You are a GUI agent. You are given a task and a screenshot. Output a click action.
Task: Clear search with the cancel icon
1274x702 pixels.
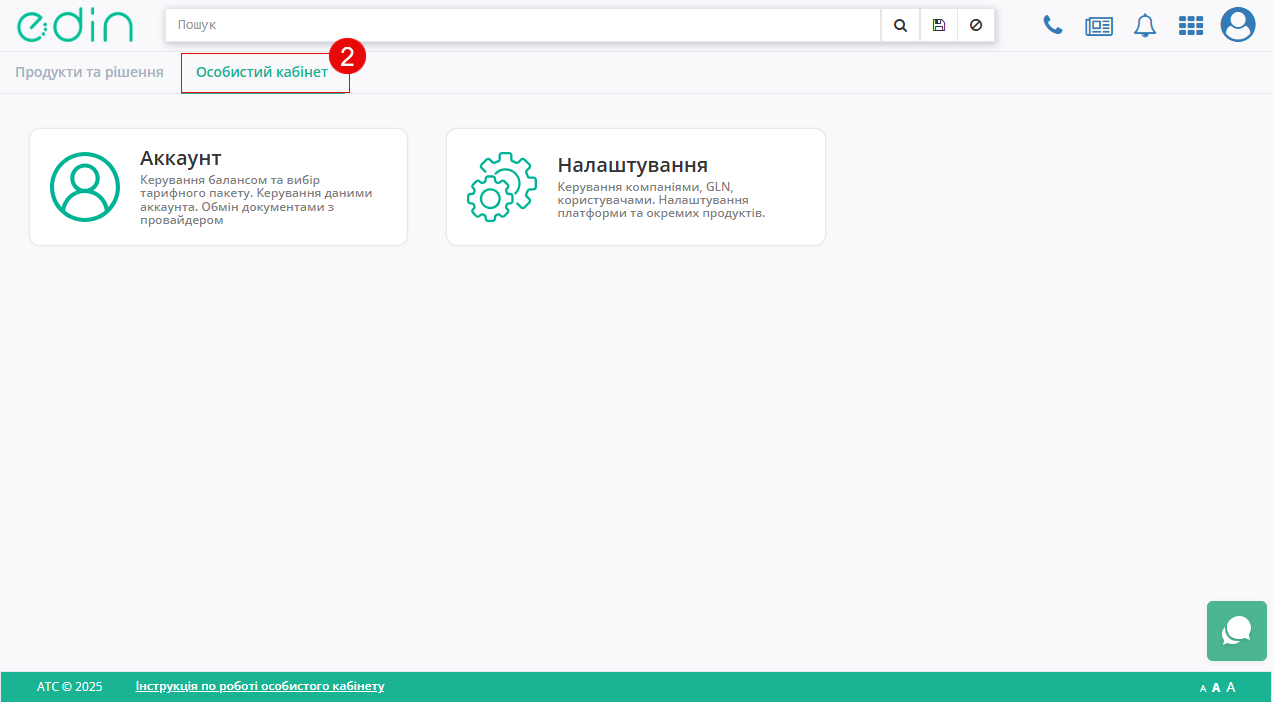coord(976,25)
